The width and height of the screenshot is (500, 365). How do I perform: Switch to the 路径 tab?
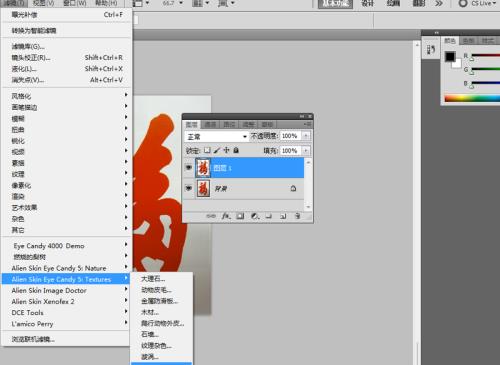click(x=229, y=124)
